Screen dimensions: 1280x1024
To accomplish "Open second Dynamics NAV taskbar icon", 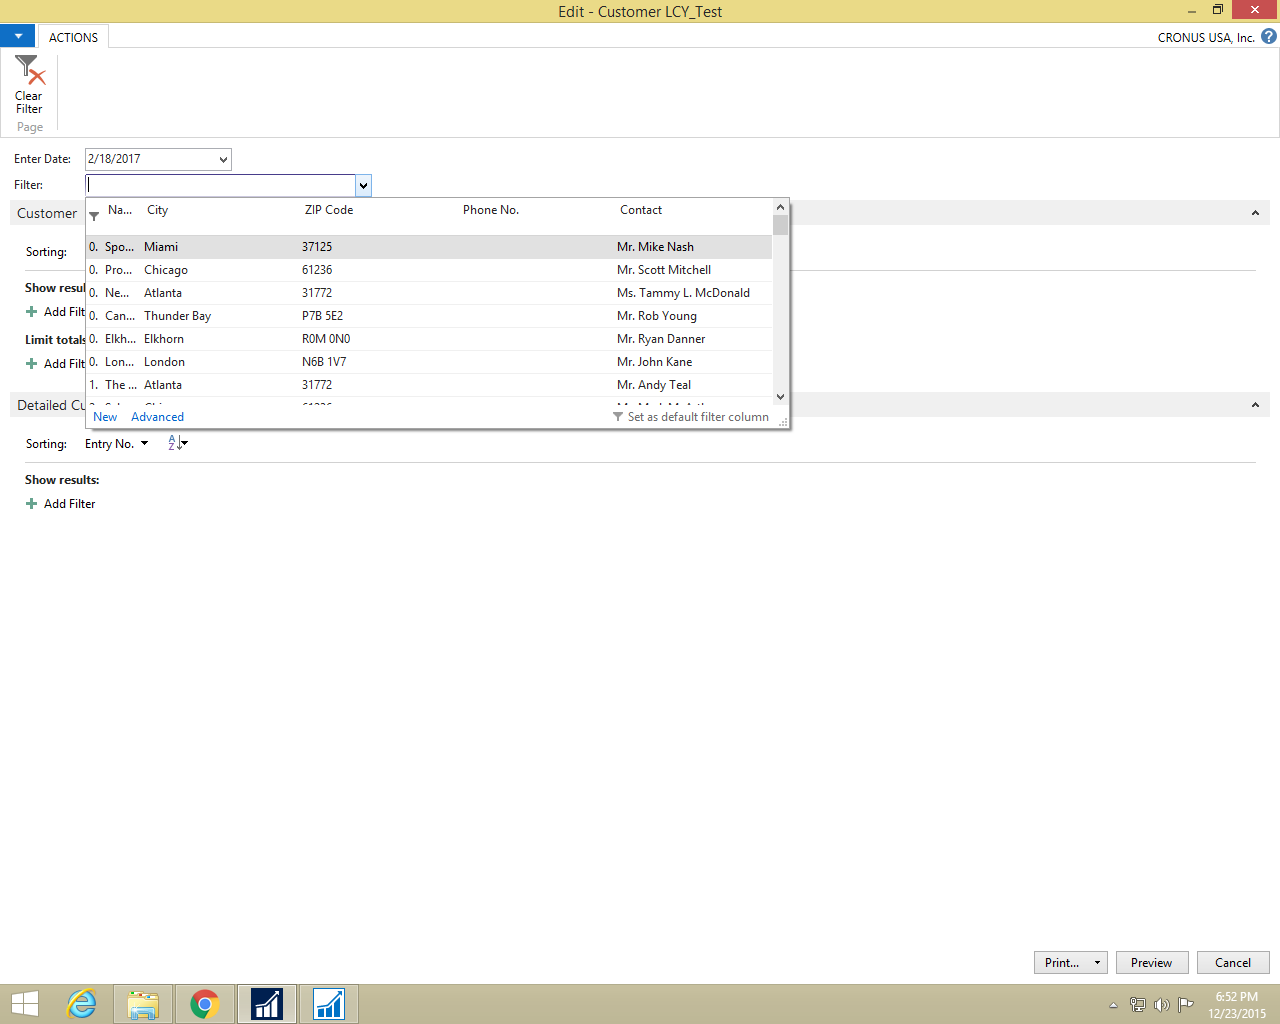I will (x=329, y=1004).
